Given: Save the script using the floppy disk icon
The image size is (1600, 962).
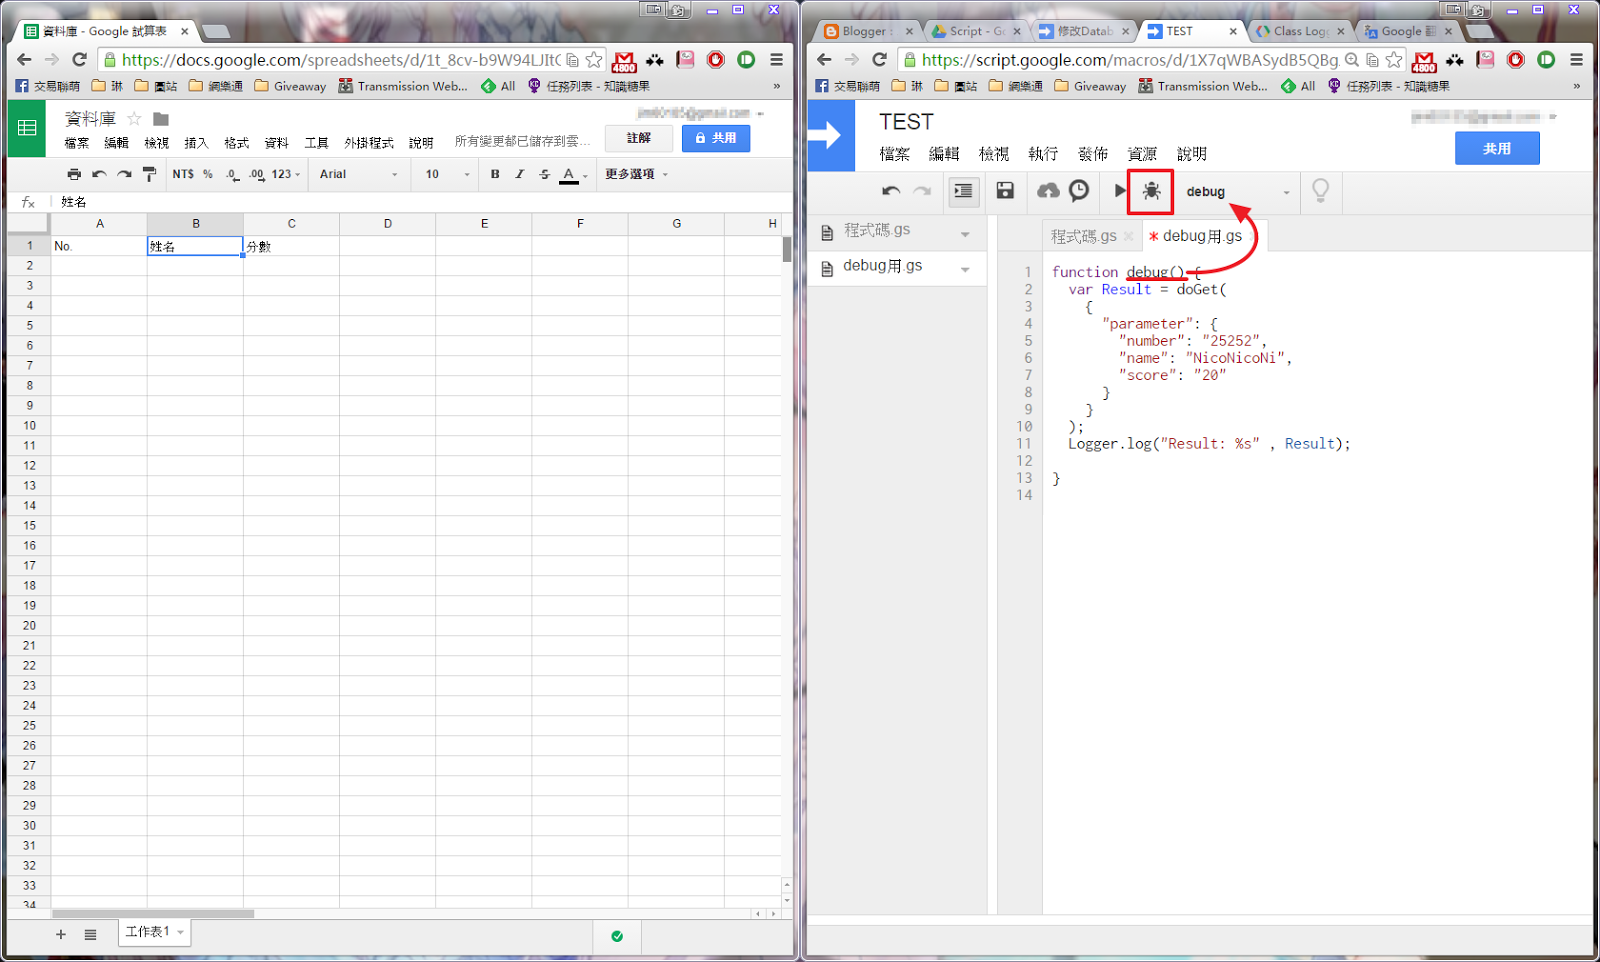Looking at the screenshot, I should tap(1005, 190).
